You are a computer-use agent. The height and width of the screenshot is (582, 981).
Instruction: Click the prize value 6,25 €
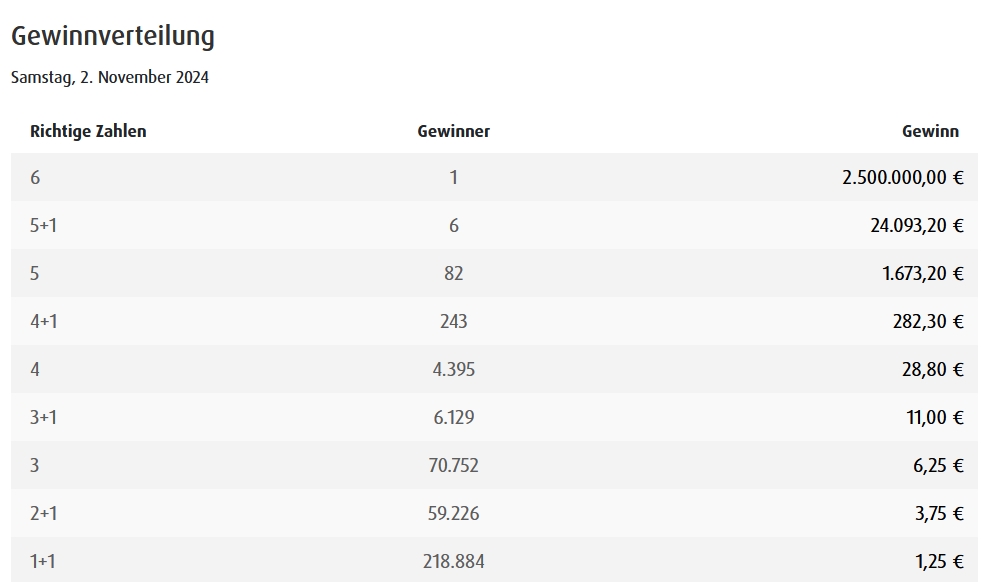[x=938, y=466]
